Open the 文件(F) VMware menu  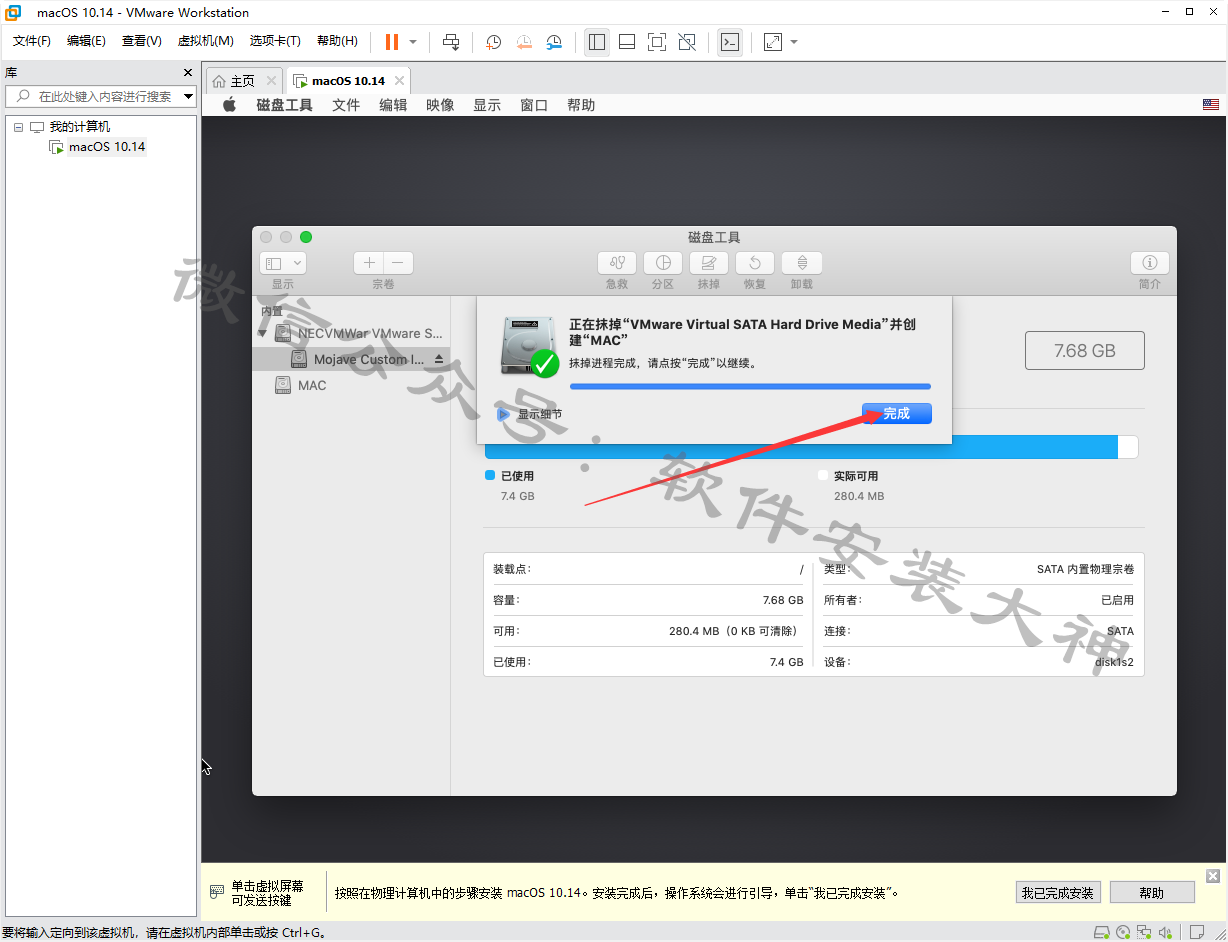coord(32,41)
